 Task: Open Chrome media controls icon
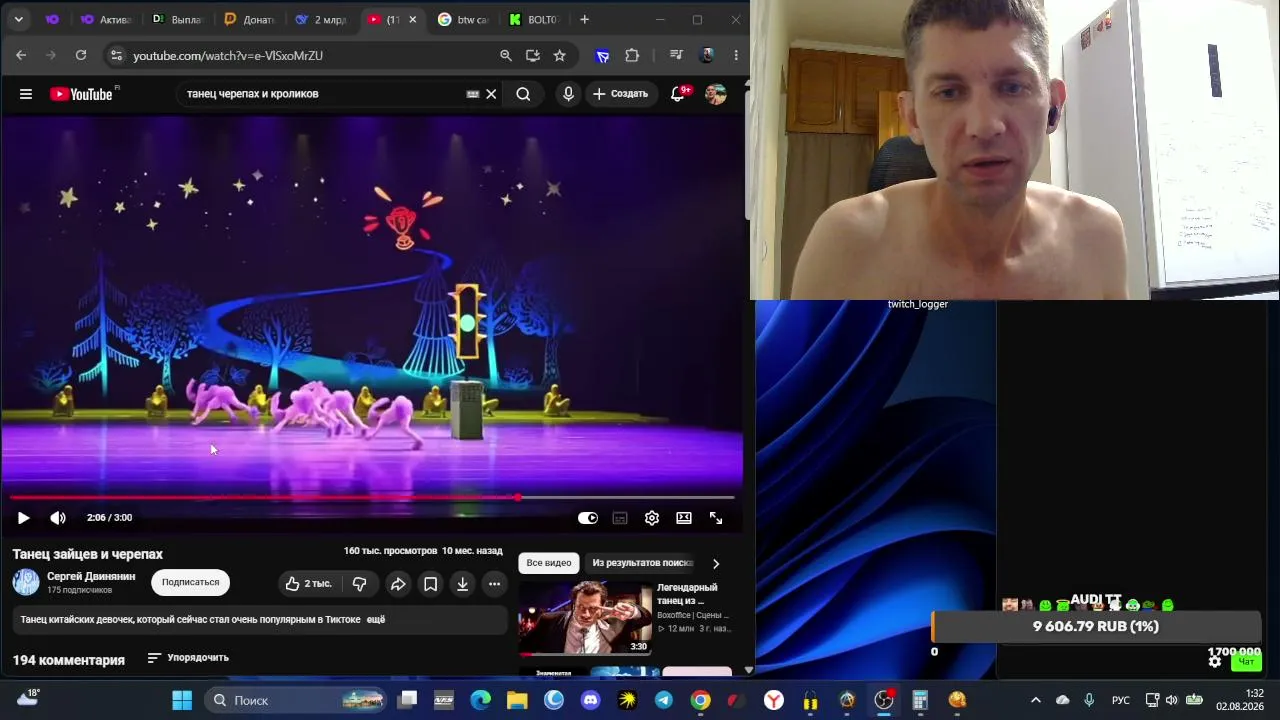click(677, 56)
